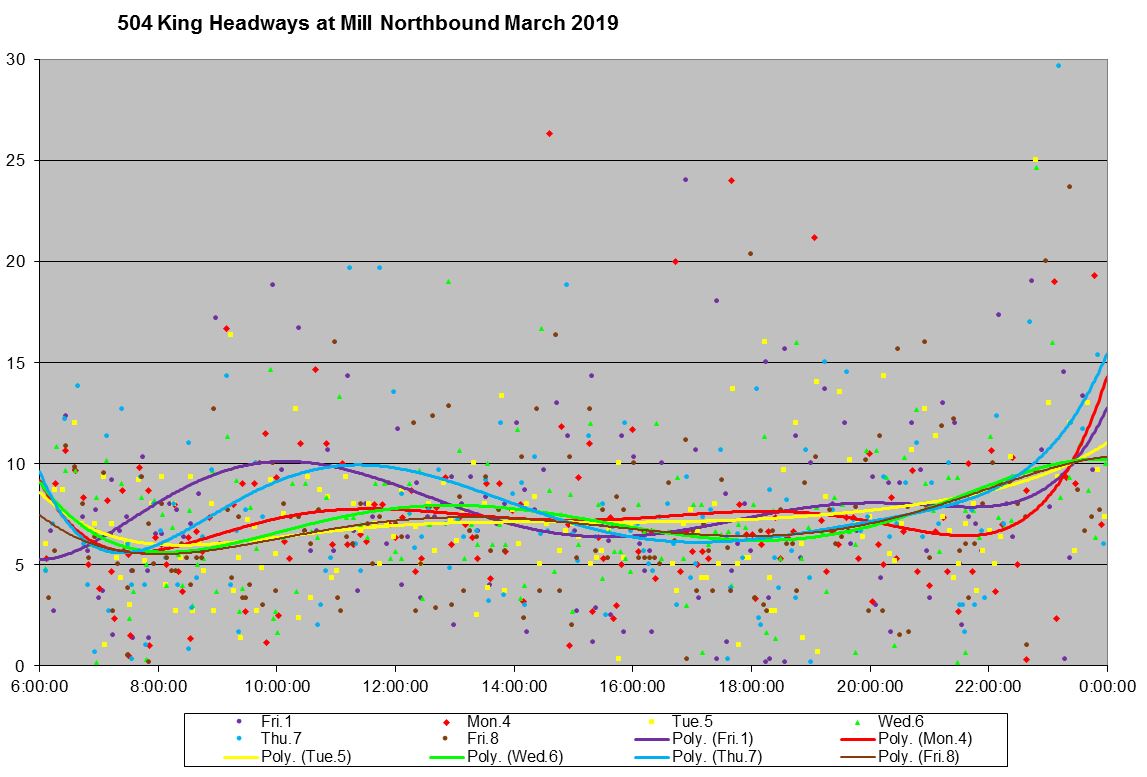Viewport: 1147px width, 777px height.
Task: Click the 30 value on the vertical axis
Action: tap(18, 59)
